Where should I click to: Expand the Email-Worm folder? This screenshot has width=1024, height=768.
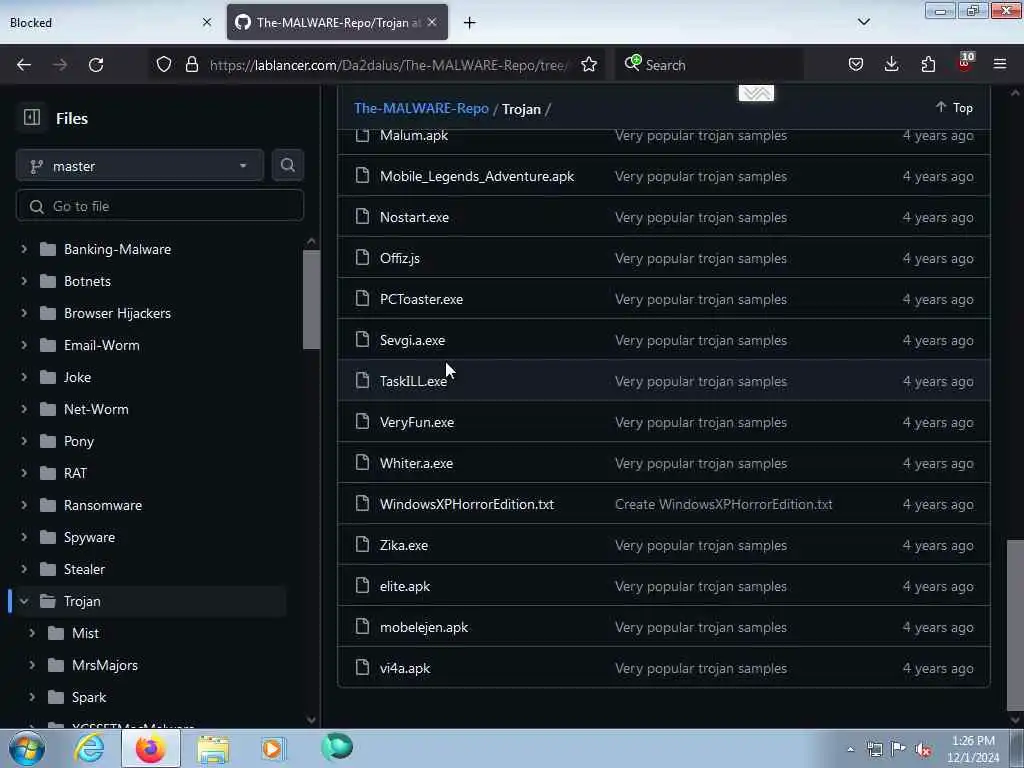pyautogui.click(x=24, y=345)
